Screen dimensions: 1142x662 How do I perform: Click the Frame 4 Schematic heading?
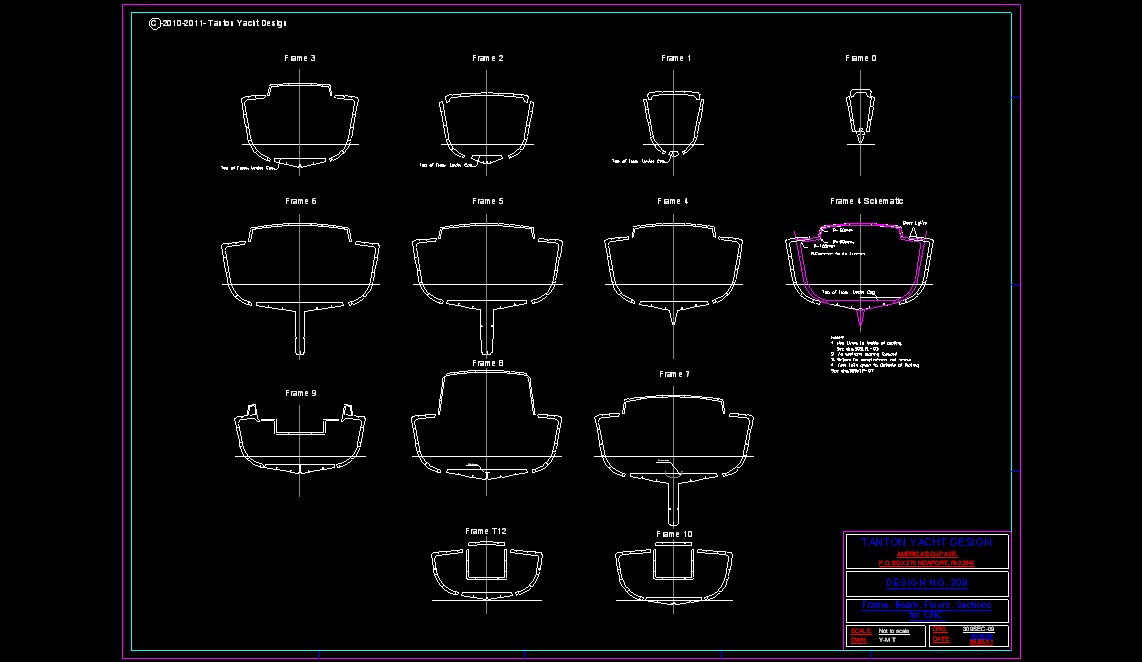pyautogui.click(x=866, y=202)
